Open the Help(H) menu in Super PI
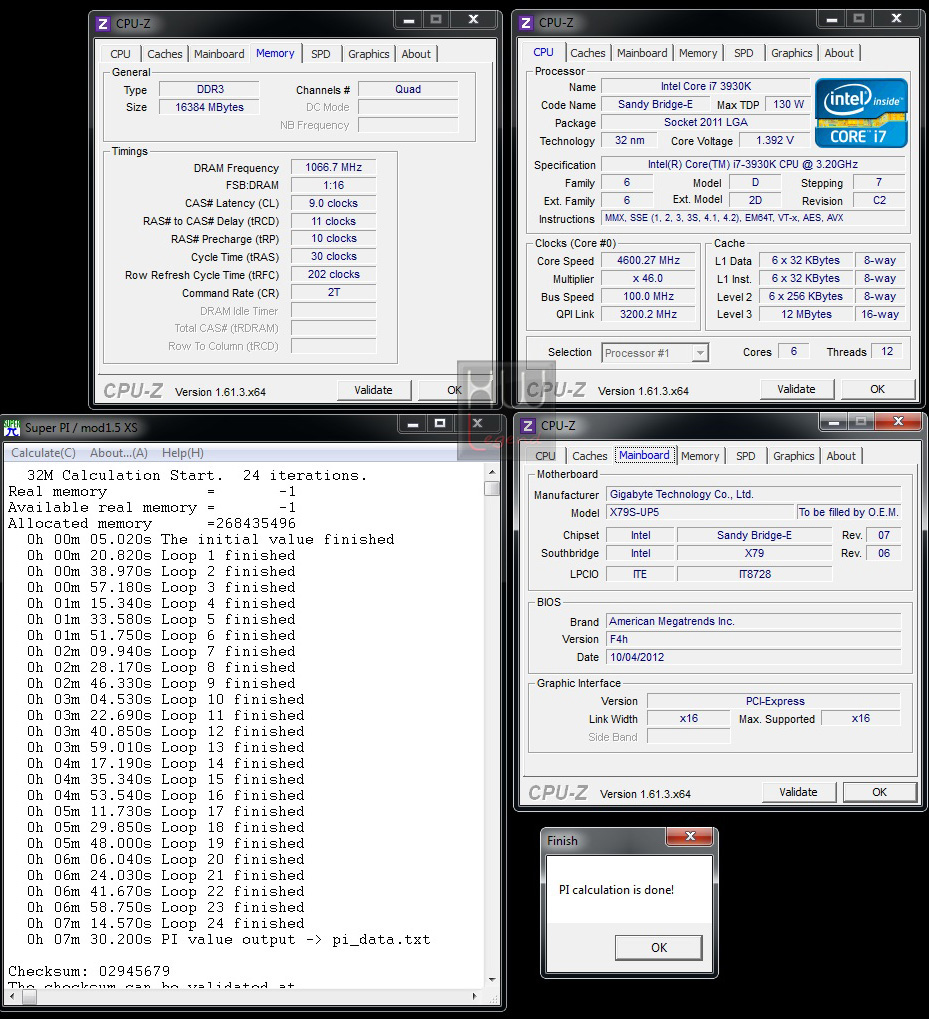This screenshot has height=1019, width=929. pyautogui.click(x=183, y=453)
